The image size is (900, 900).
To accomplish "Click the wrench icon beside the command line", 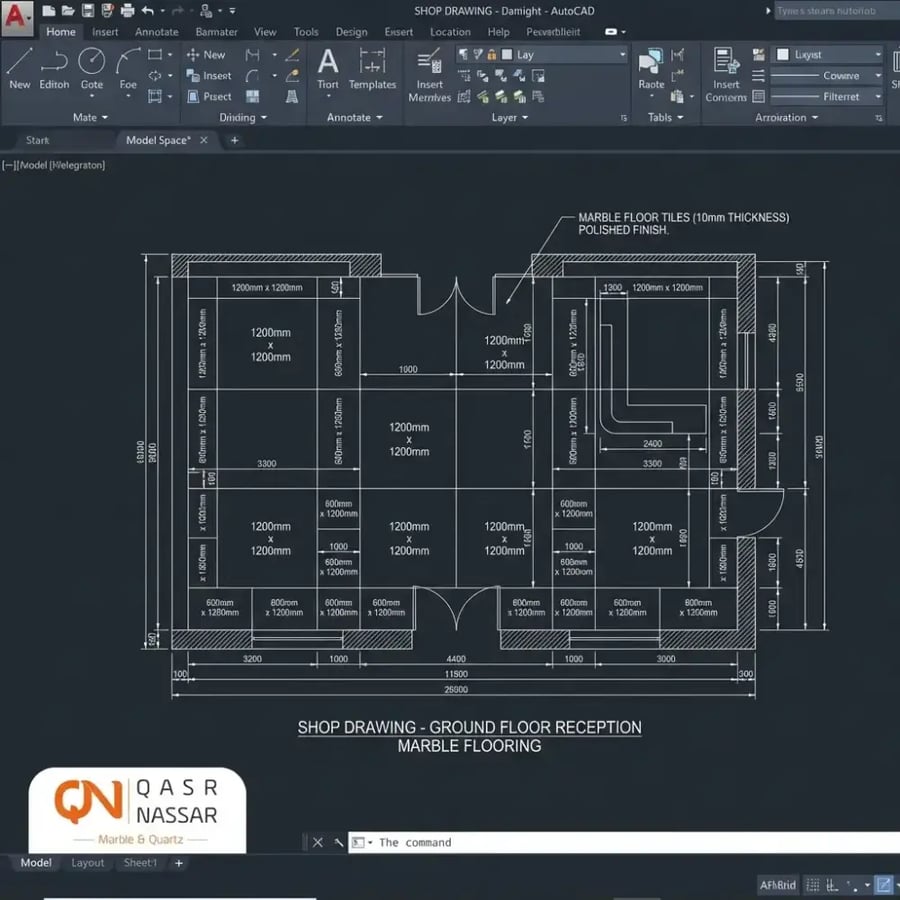I will point(339,842).
